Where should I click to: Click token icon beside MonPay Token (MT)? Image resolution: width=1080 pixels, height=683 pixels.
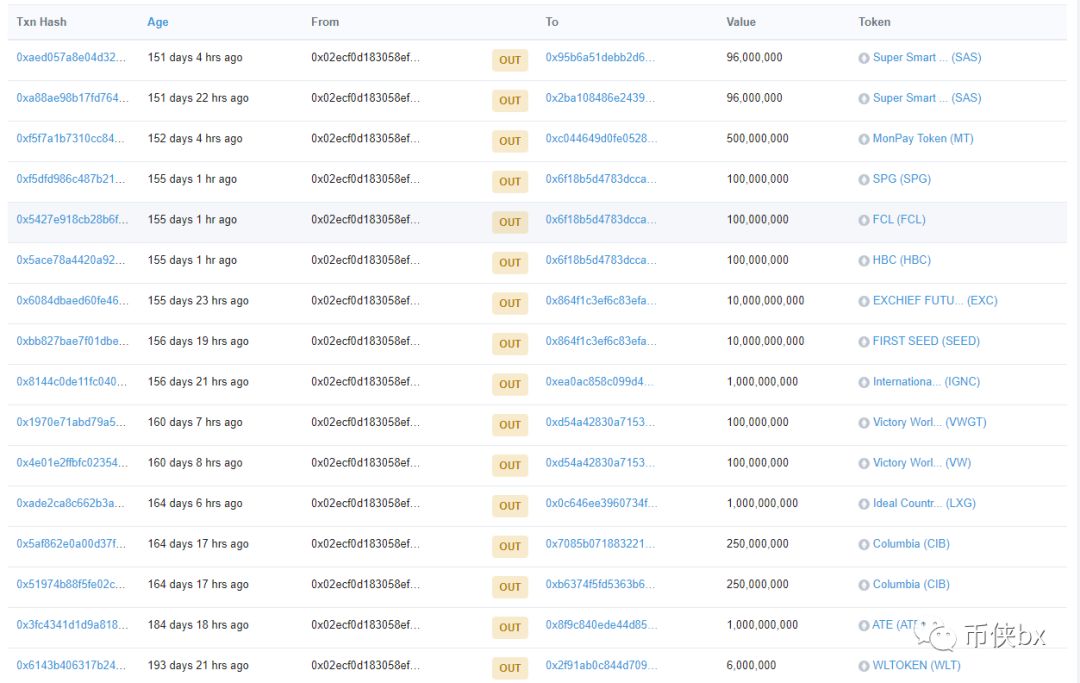click(864, 140)
